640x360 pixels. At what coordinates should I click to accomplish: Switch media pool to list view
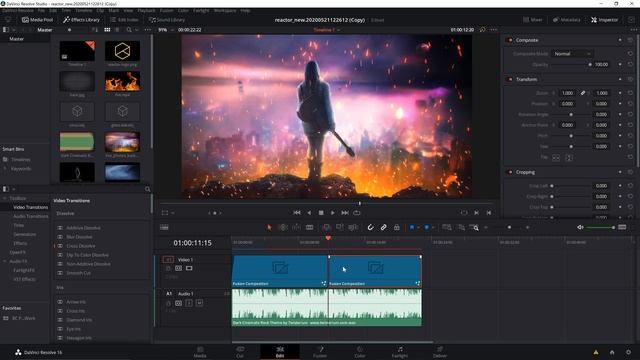(x=117, y=30)
